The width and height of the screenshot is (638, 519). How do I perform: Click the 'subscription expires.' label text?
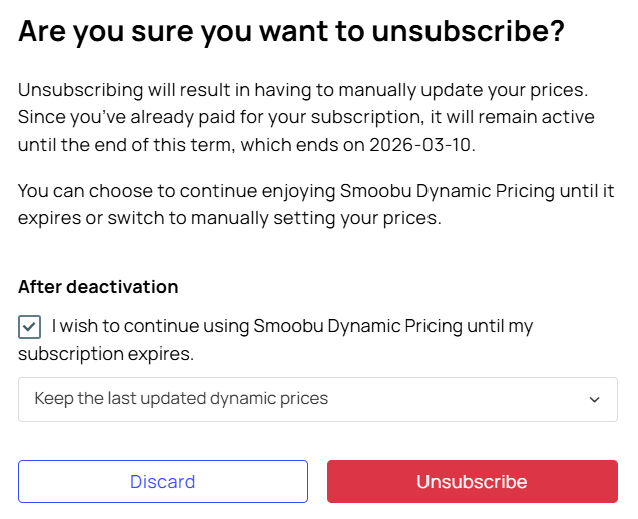[106, 354]
